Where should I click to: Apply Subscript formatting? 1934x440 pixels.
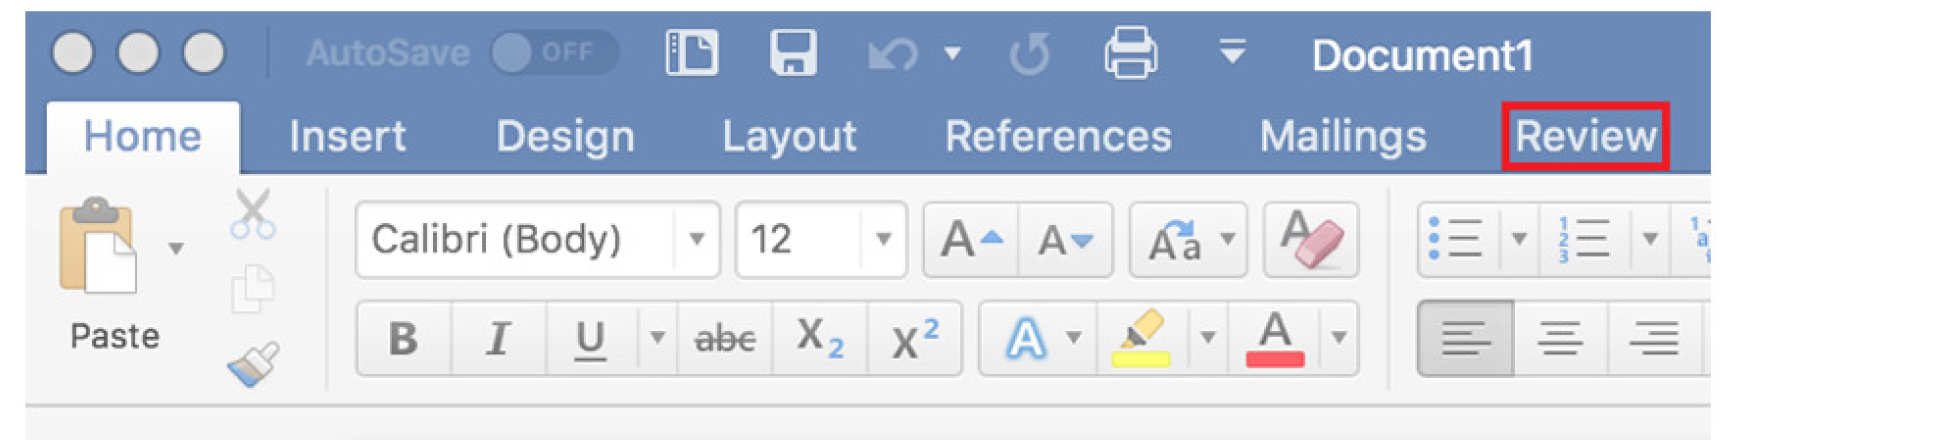click(x=820, y=338)
